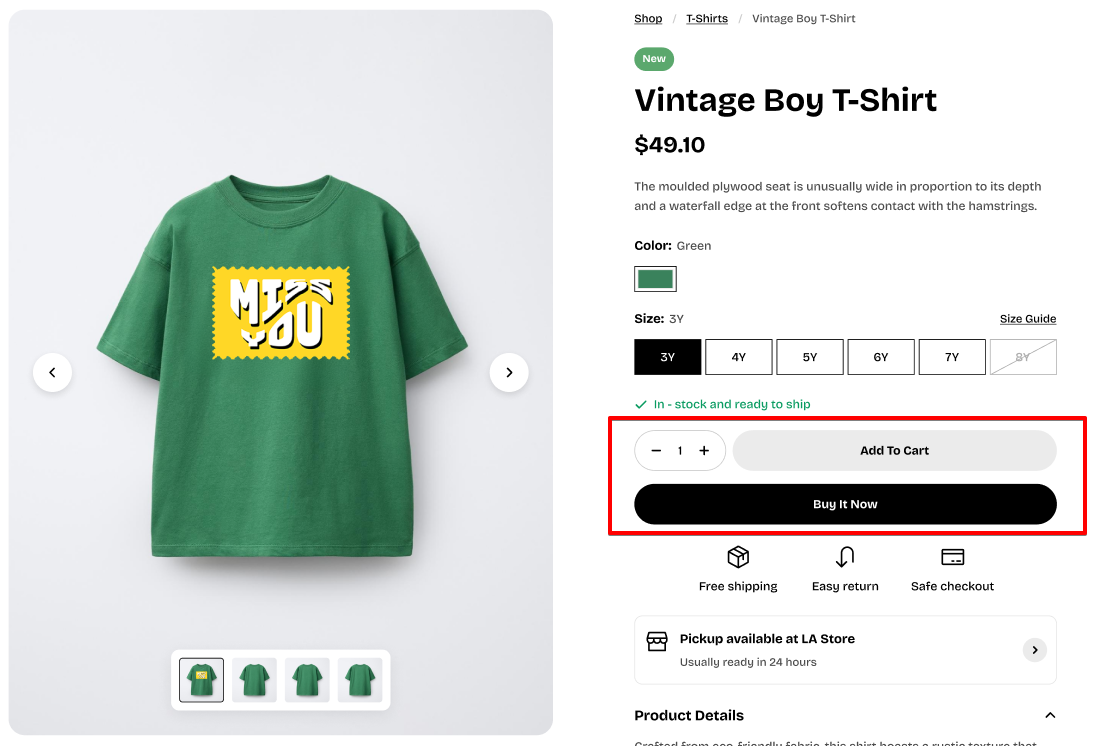Select size 5Y
1097x746 pixels.
(810, 357)
